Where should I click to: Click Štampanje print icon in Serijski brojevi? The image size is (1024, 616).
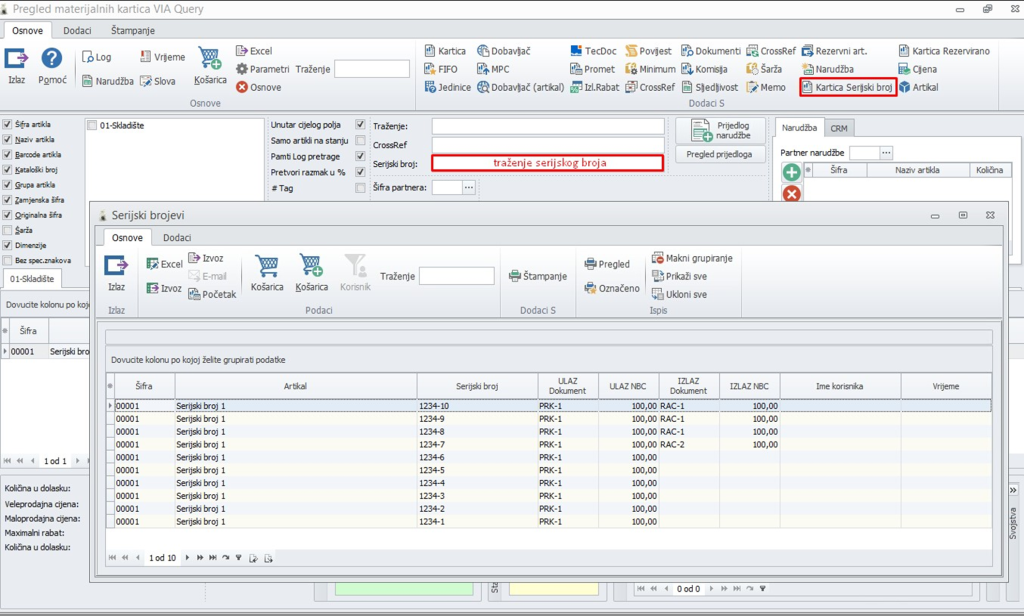515,276
